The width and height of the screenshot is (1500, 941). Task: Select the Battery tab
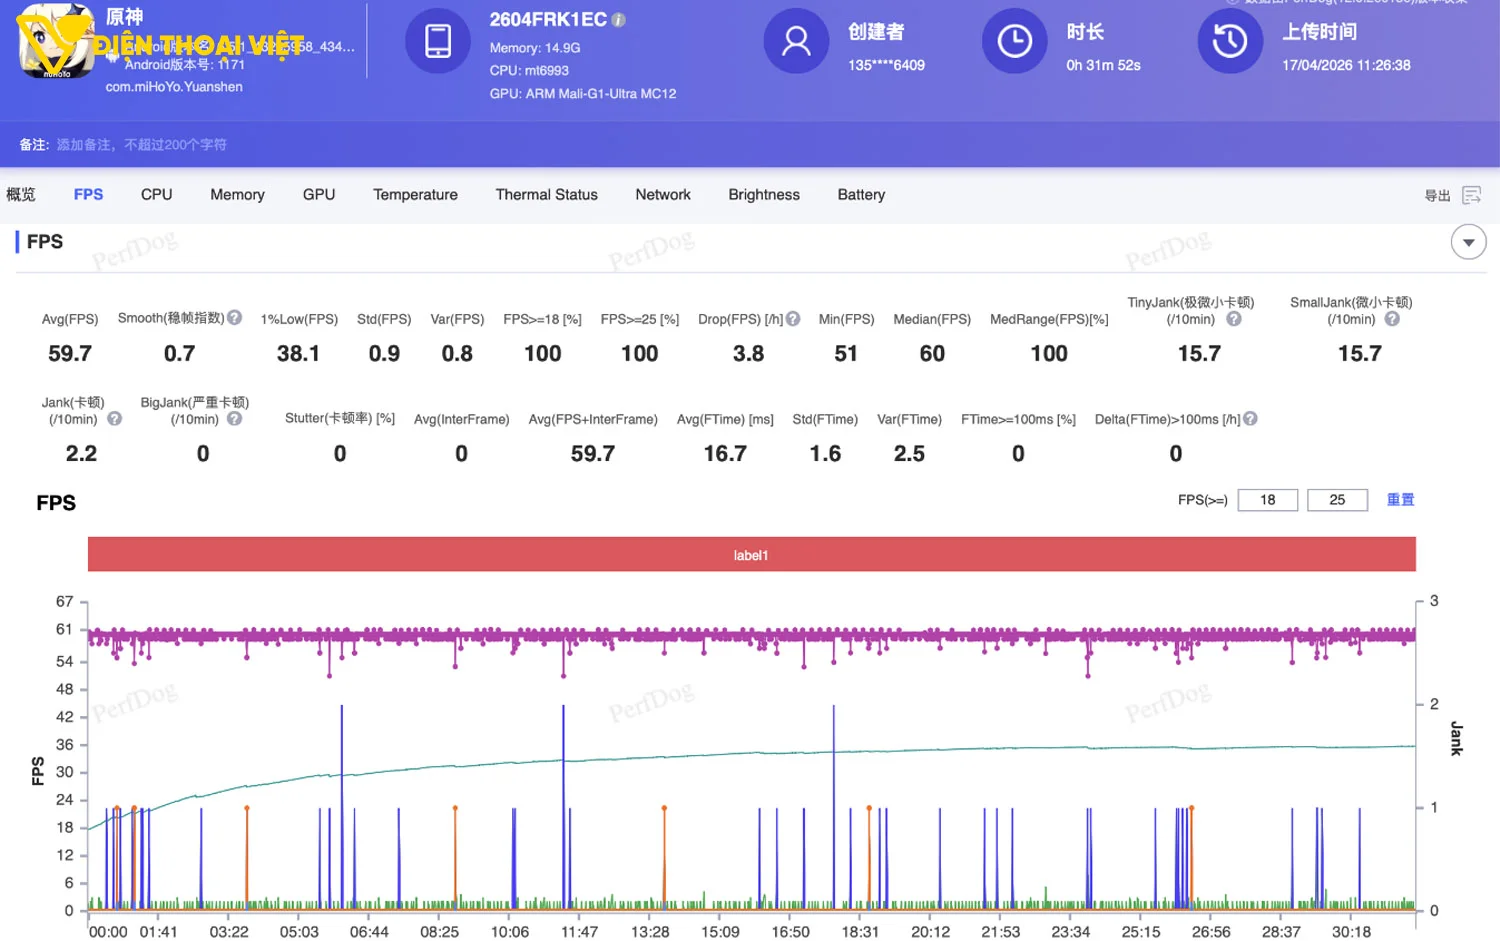[861, 195]
